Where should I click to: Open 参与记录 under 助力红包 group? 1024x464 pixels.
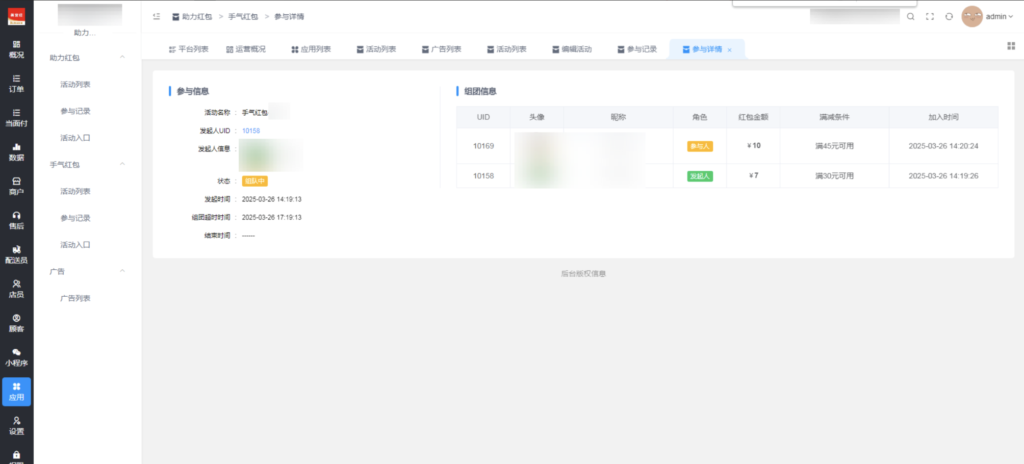click(x=75, y=111)
